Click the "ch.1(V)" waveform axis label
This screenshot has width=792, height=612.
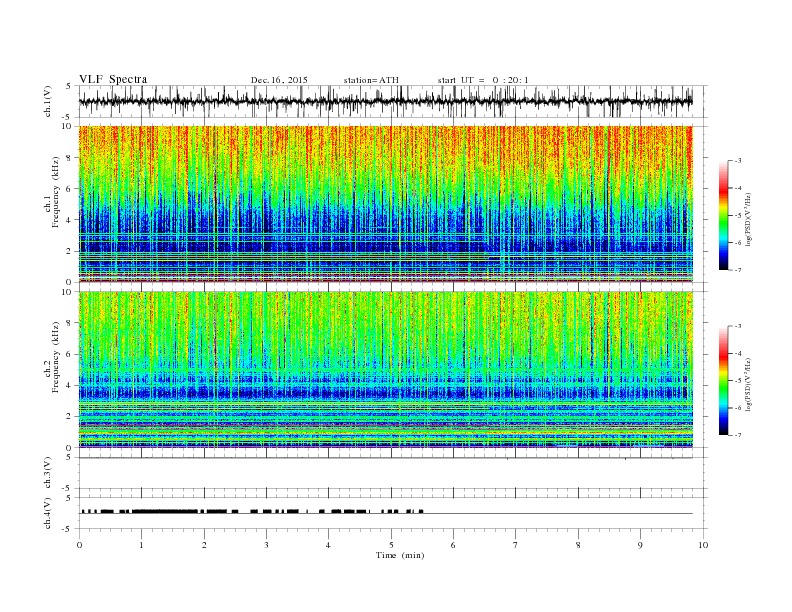coord(48,101)
